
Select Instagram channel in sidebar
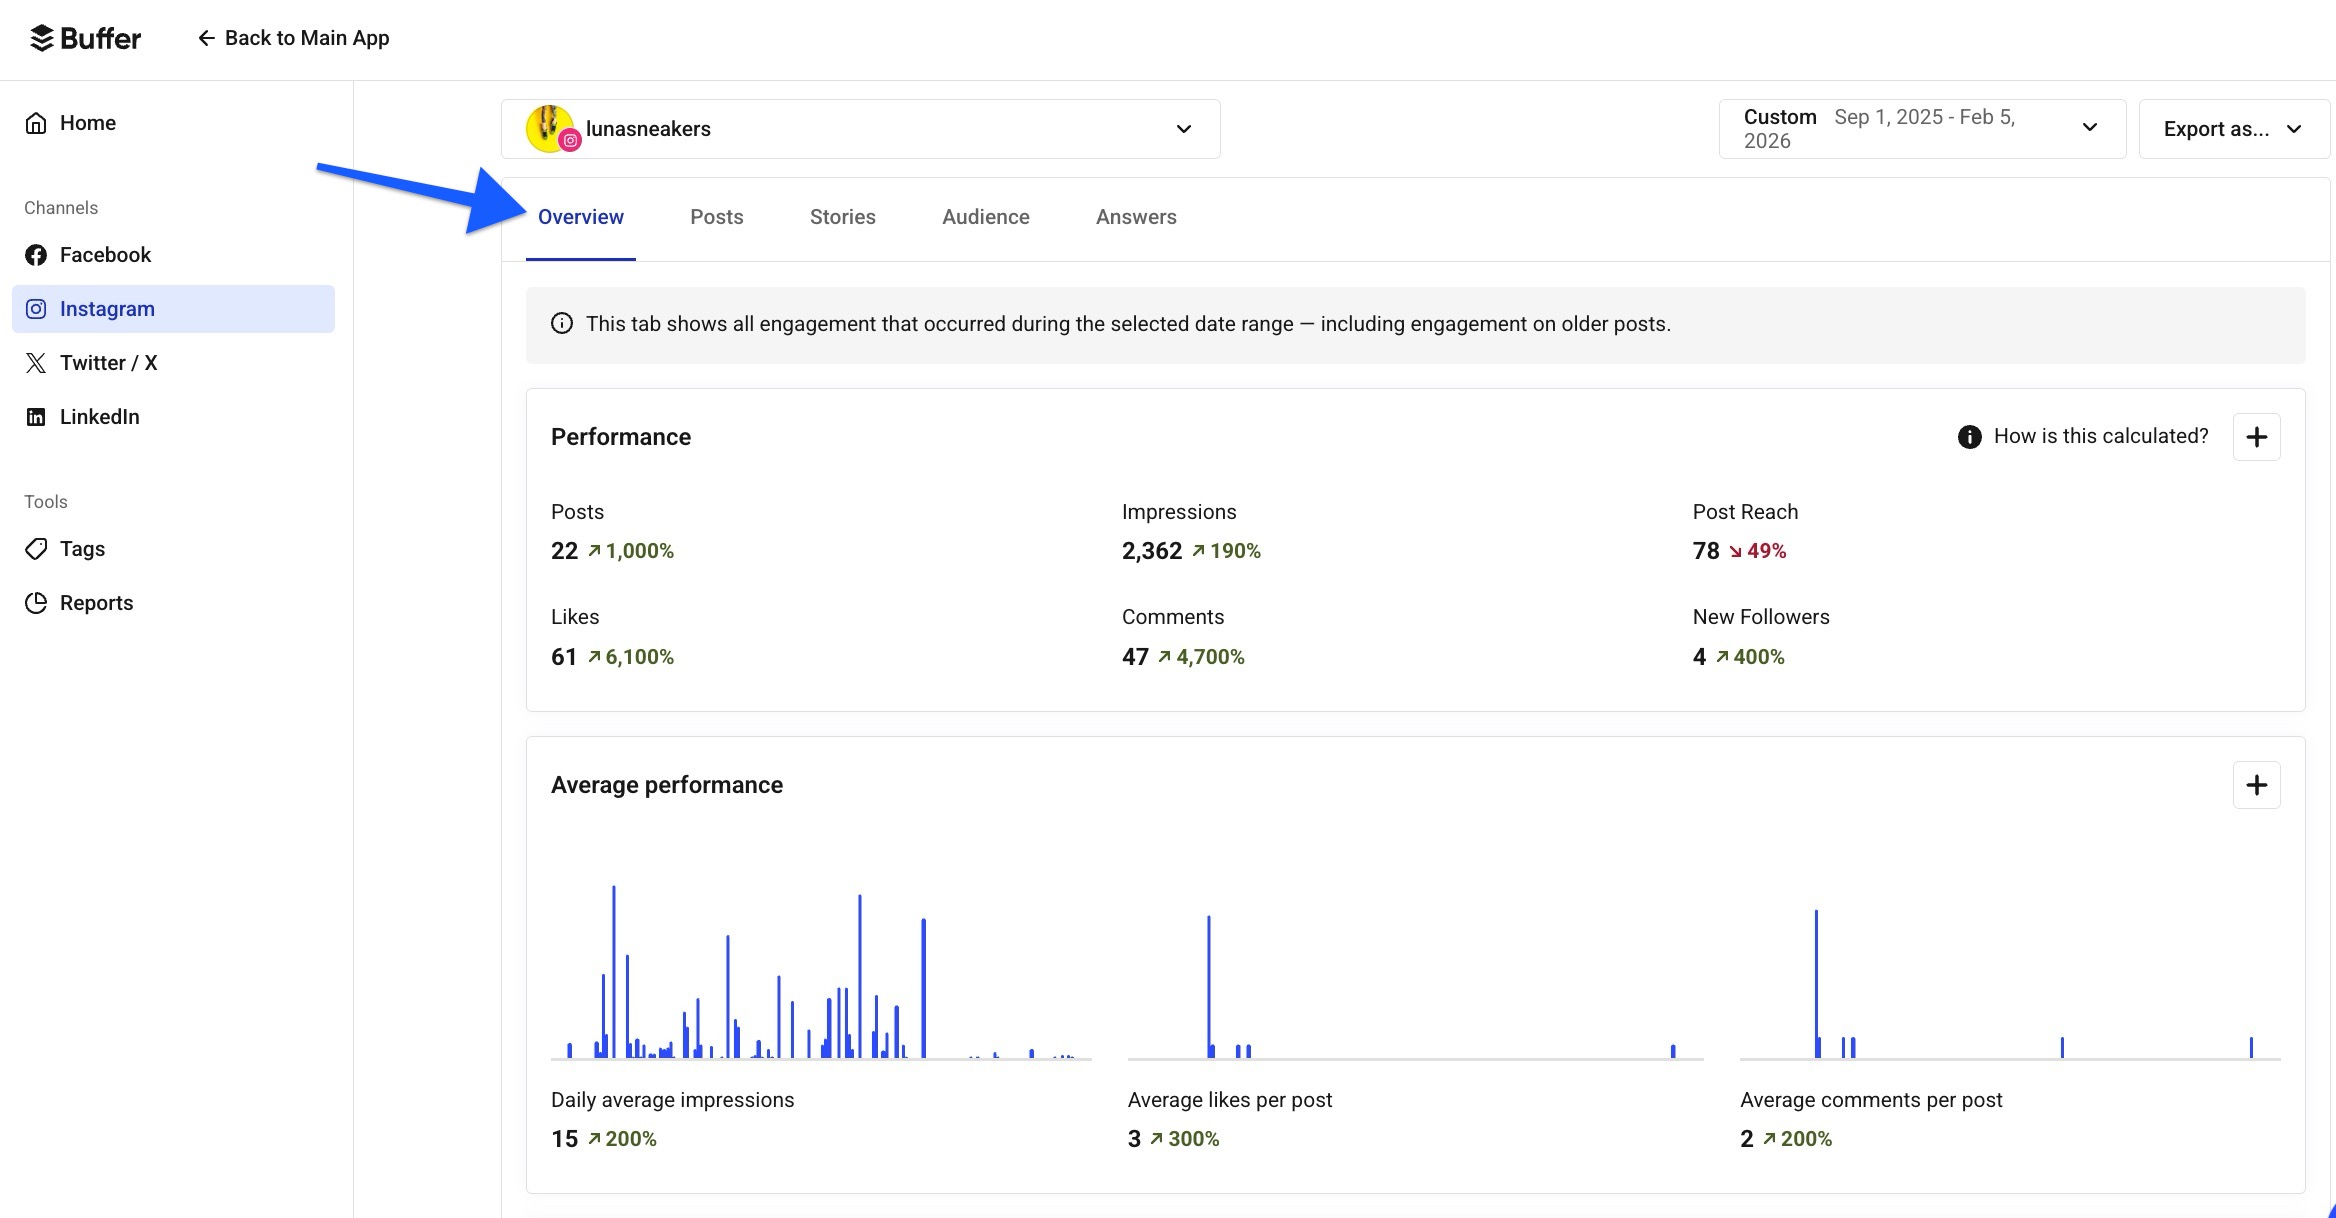[x=173, y=309]
